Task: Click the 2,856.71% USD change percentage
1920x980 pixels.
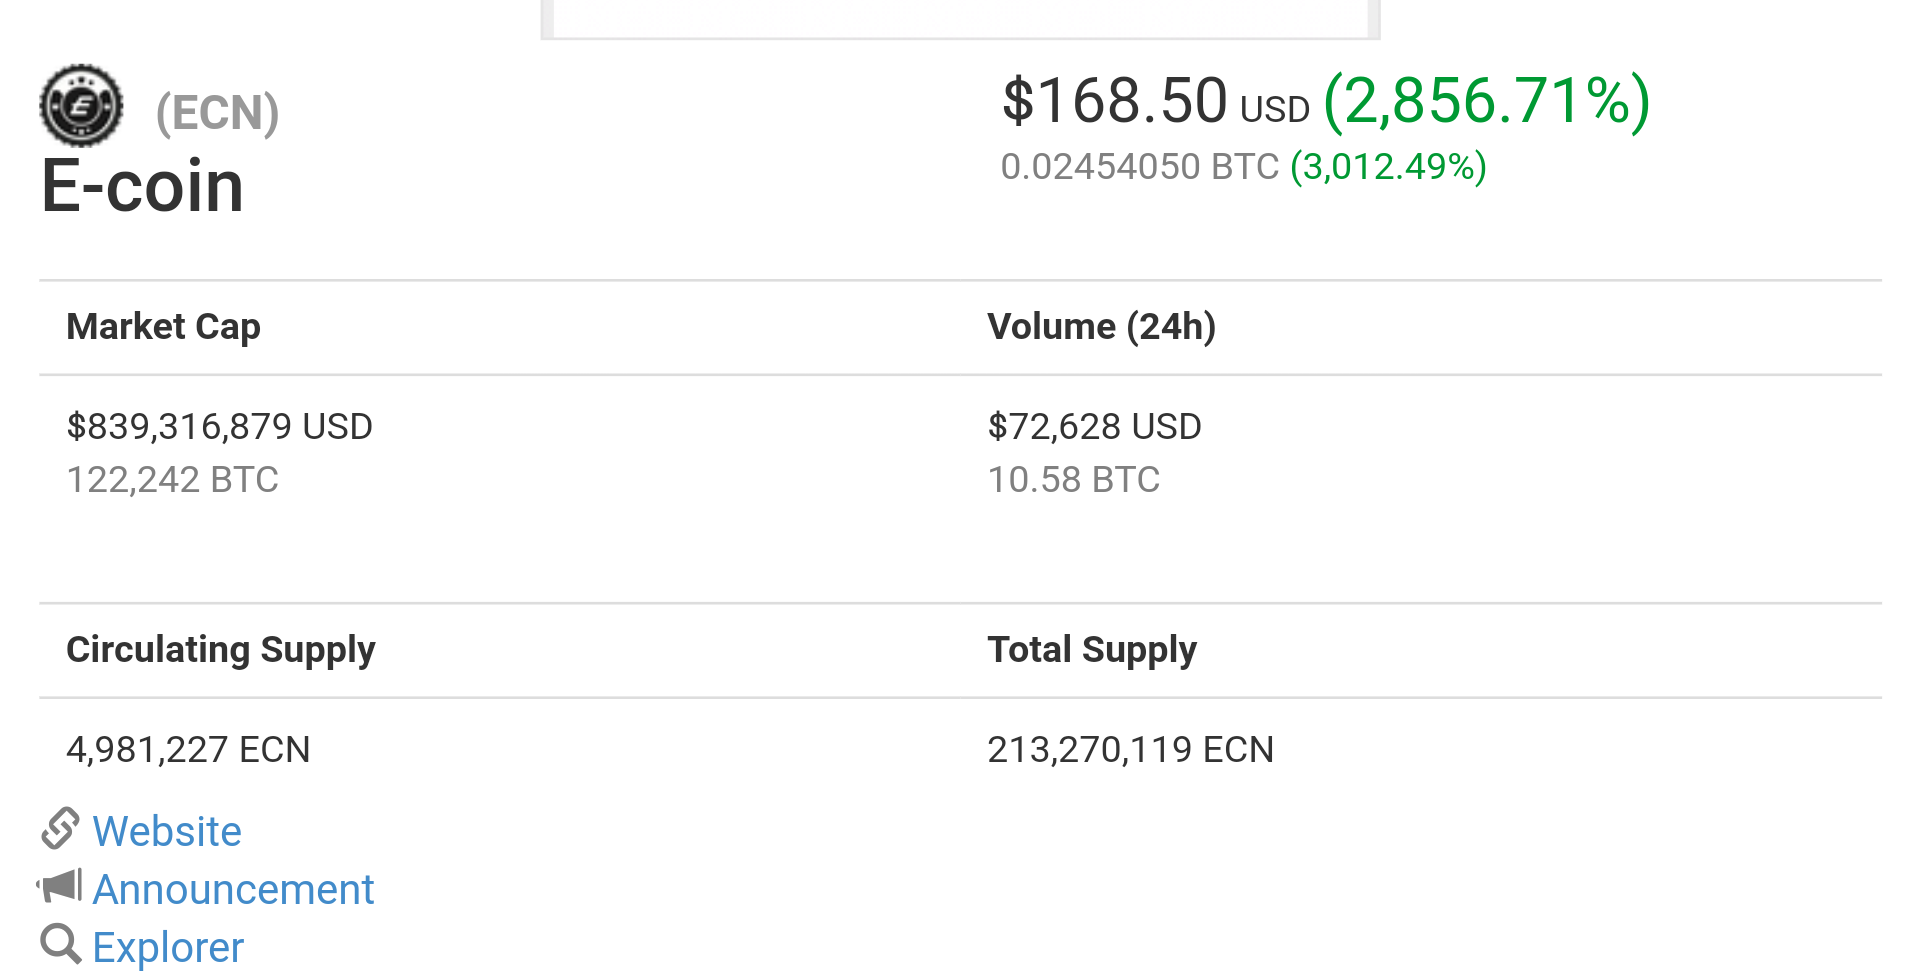Action: 1486,101
